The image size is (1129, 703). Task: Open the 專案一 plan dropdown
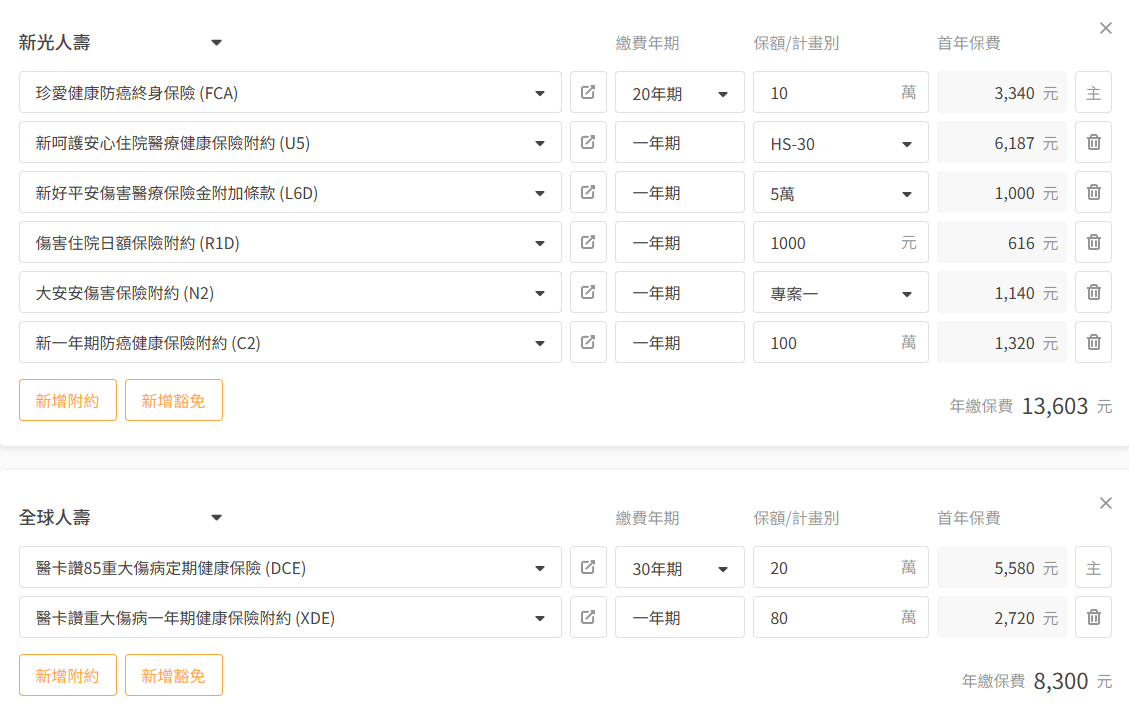click(840, 293)
